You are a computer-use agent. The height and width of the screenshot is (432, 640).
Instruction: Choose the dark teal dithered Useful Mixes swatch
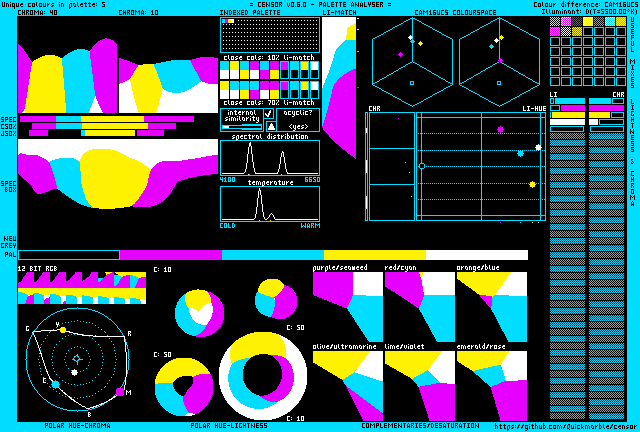(599, 21)
